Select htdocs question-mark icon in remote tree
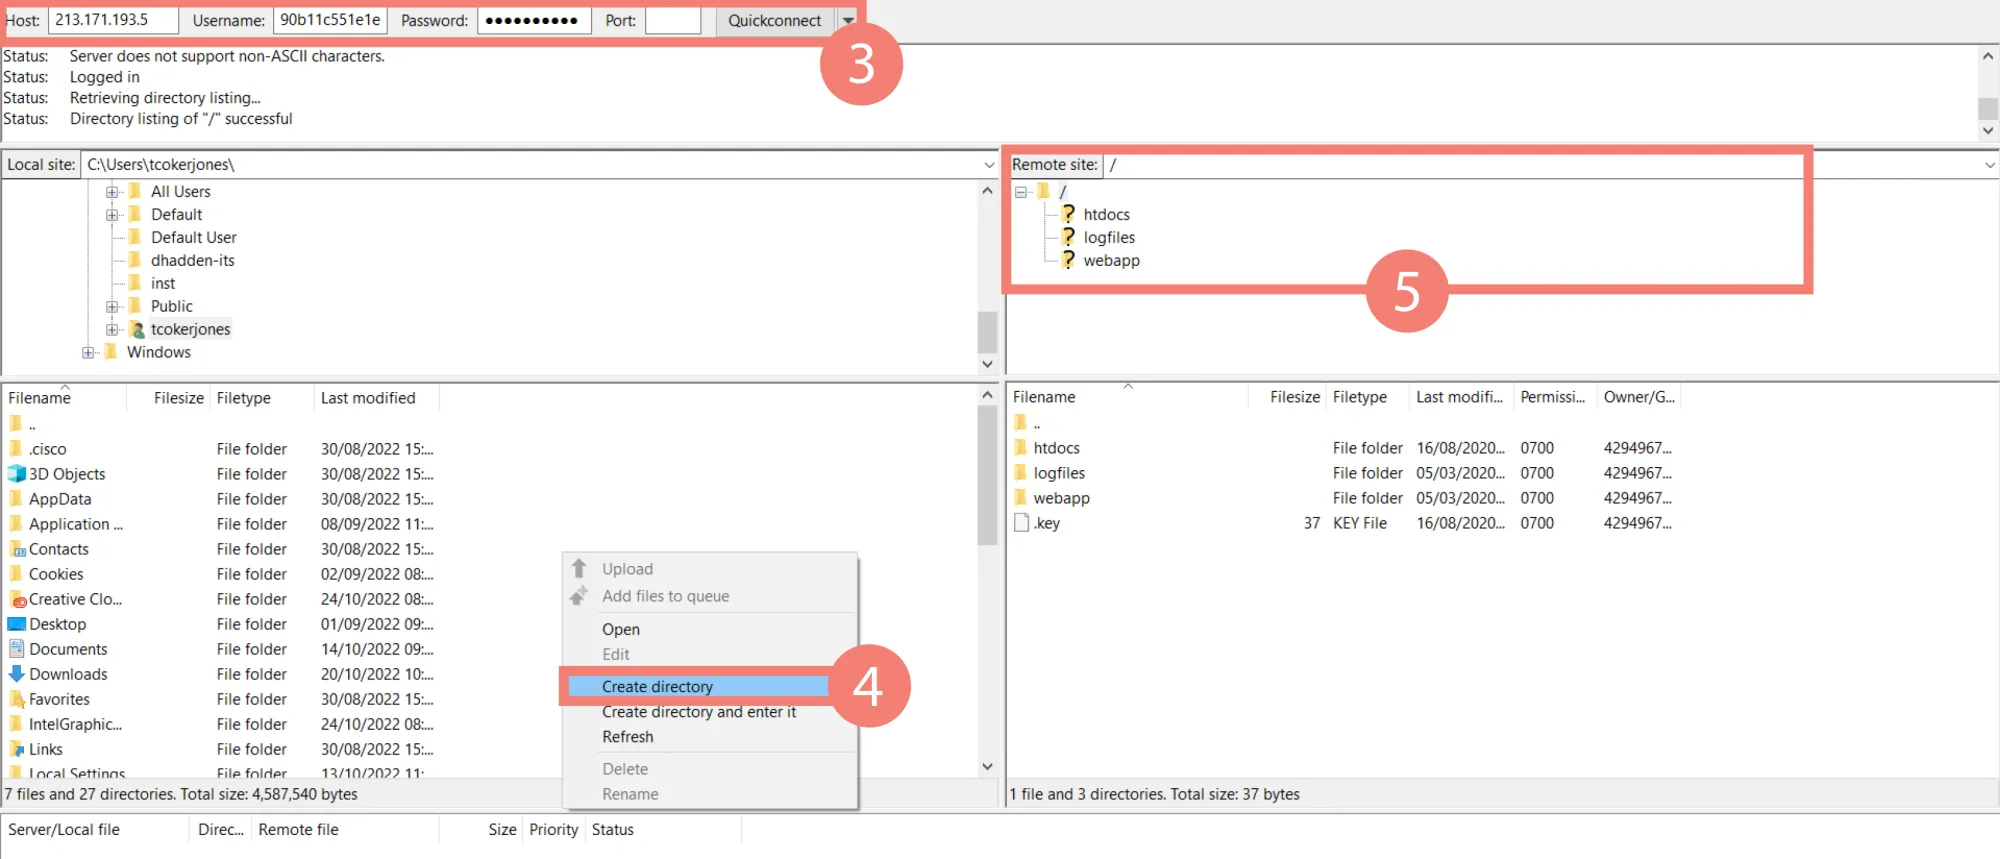The height and width of the screenshot is (859, 2000). (1068, 214)
